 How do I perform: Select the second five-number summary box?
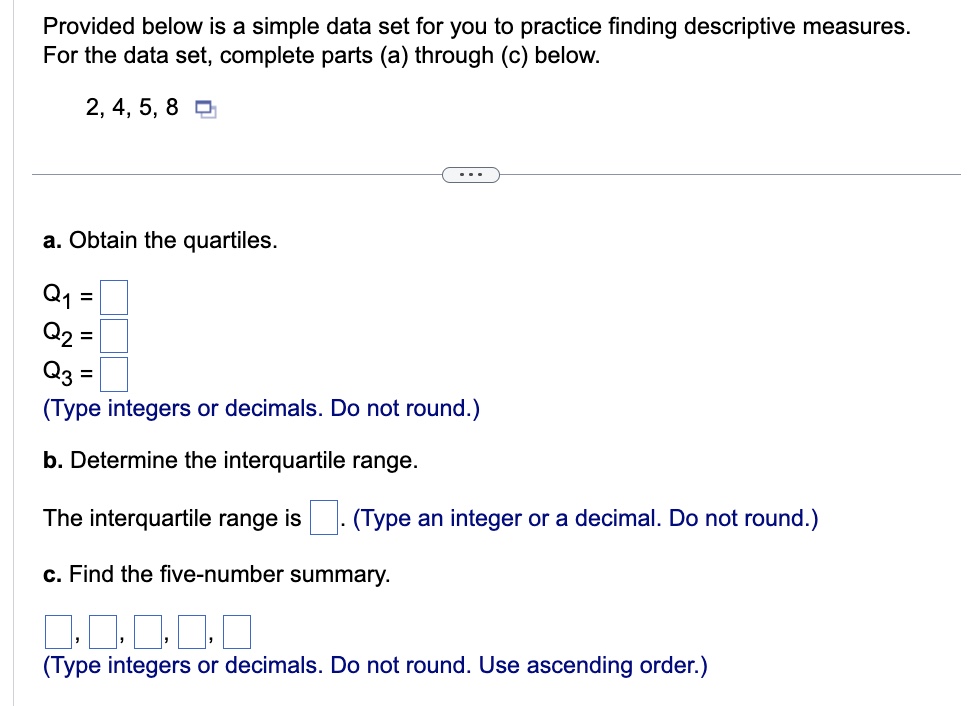coord(103,632)
